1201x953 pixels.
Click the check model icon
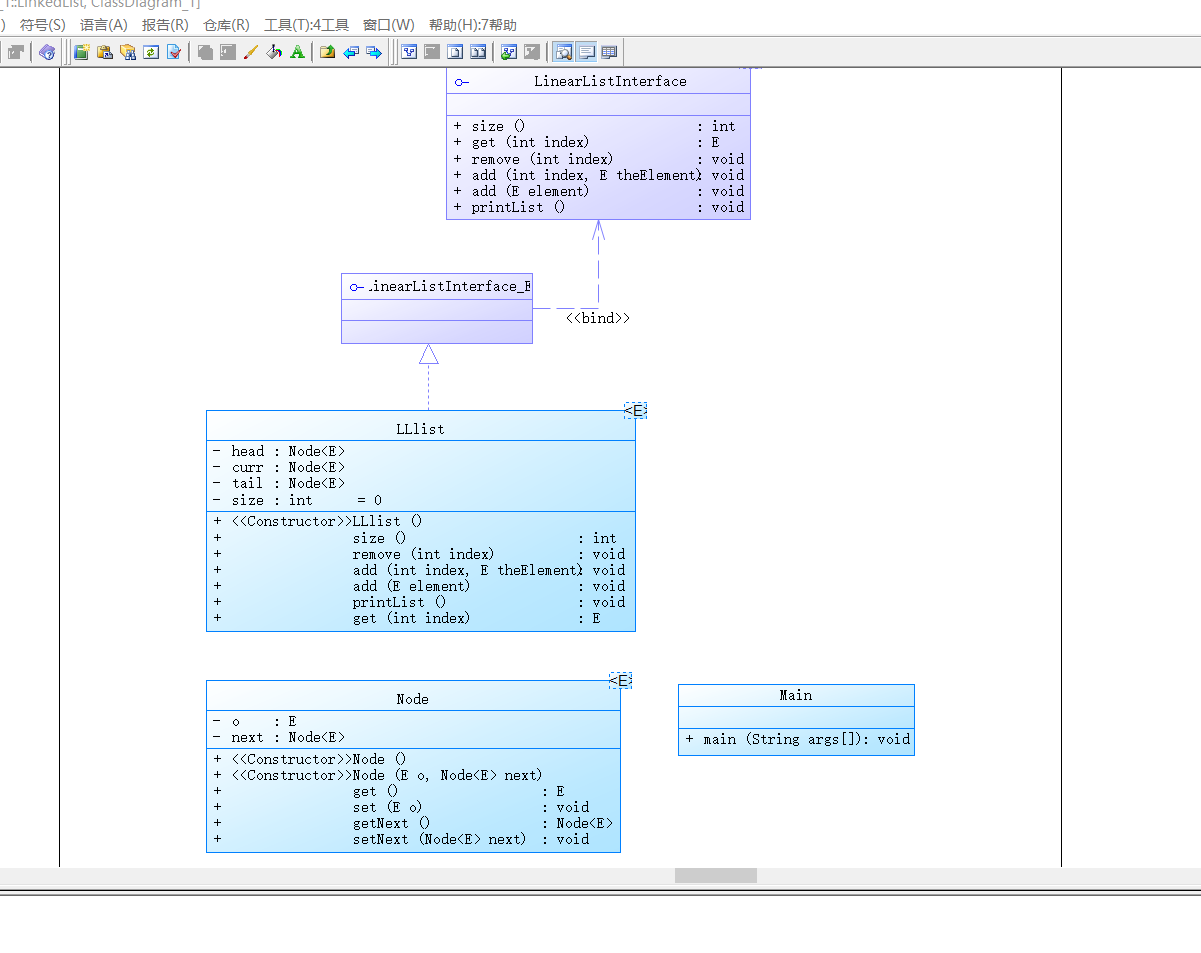click(174, 52)
